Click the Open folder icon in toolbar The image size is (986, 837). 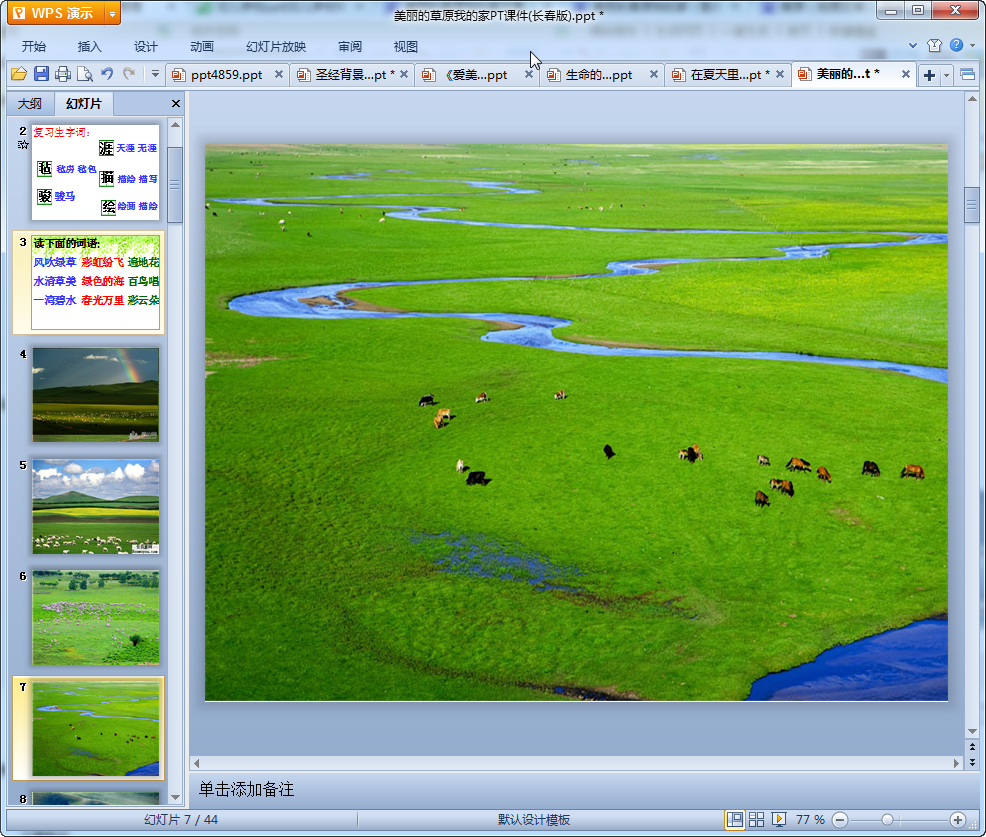pos(19,74)
